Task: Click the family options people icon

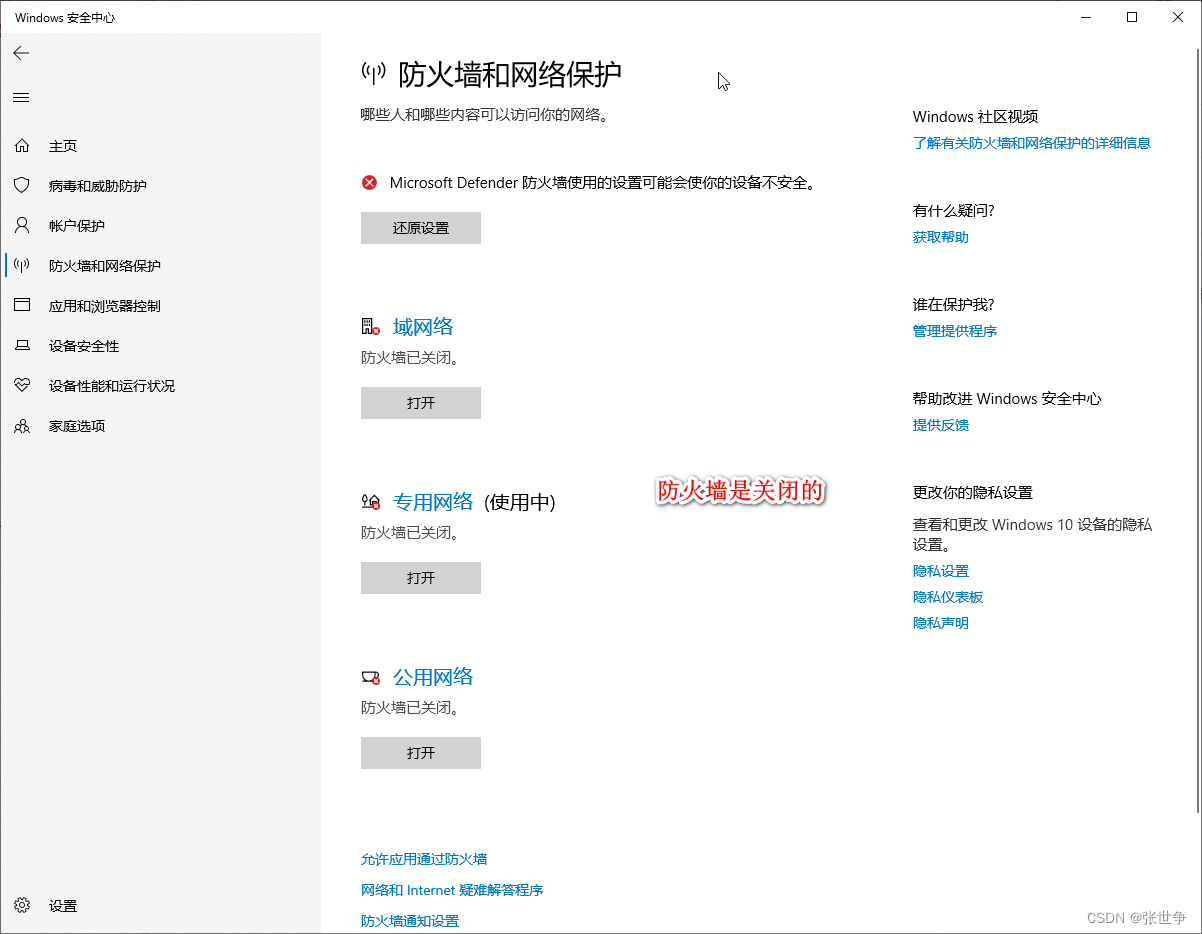Action: point(22,426)
